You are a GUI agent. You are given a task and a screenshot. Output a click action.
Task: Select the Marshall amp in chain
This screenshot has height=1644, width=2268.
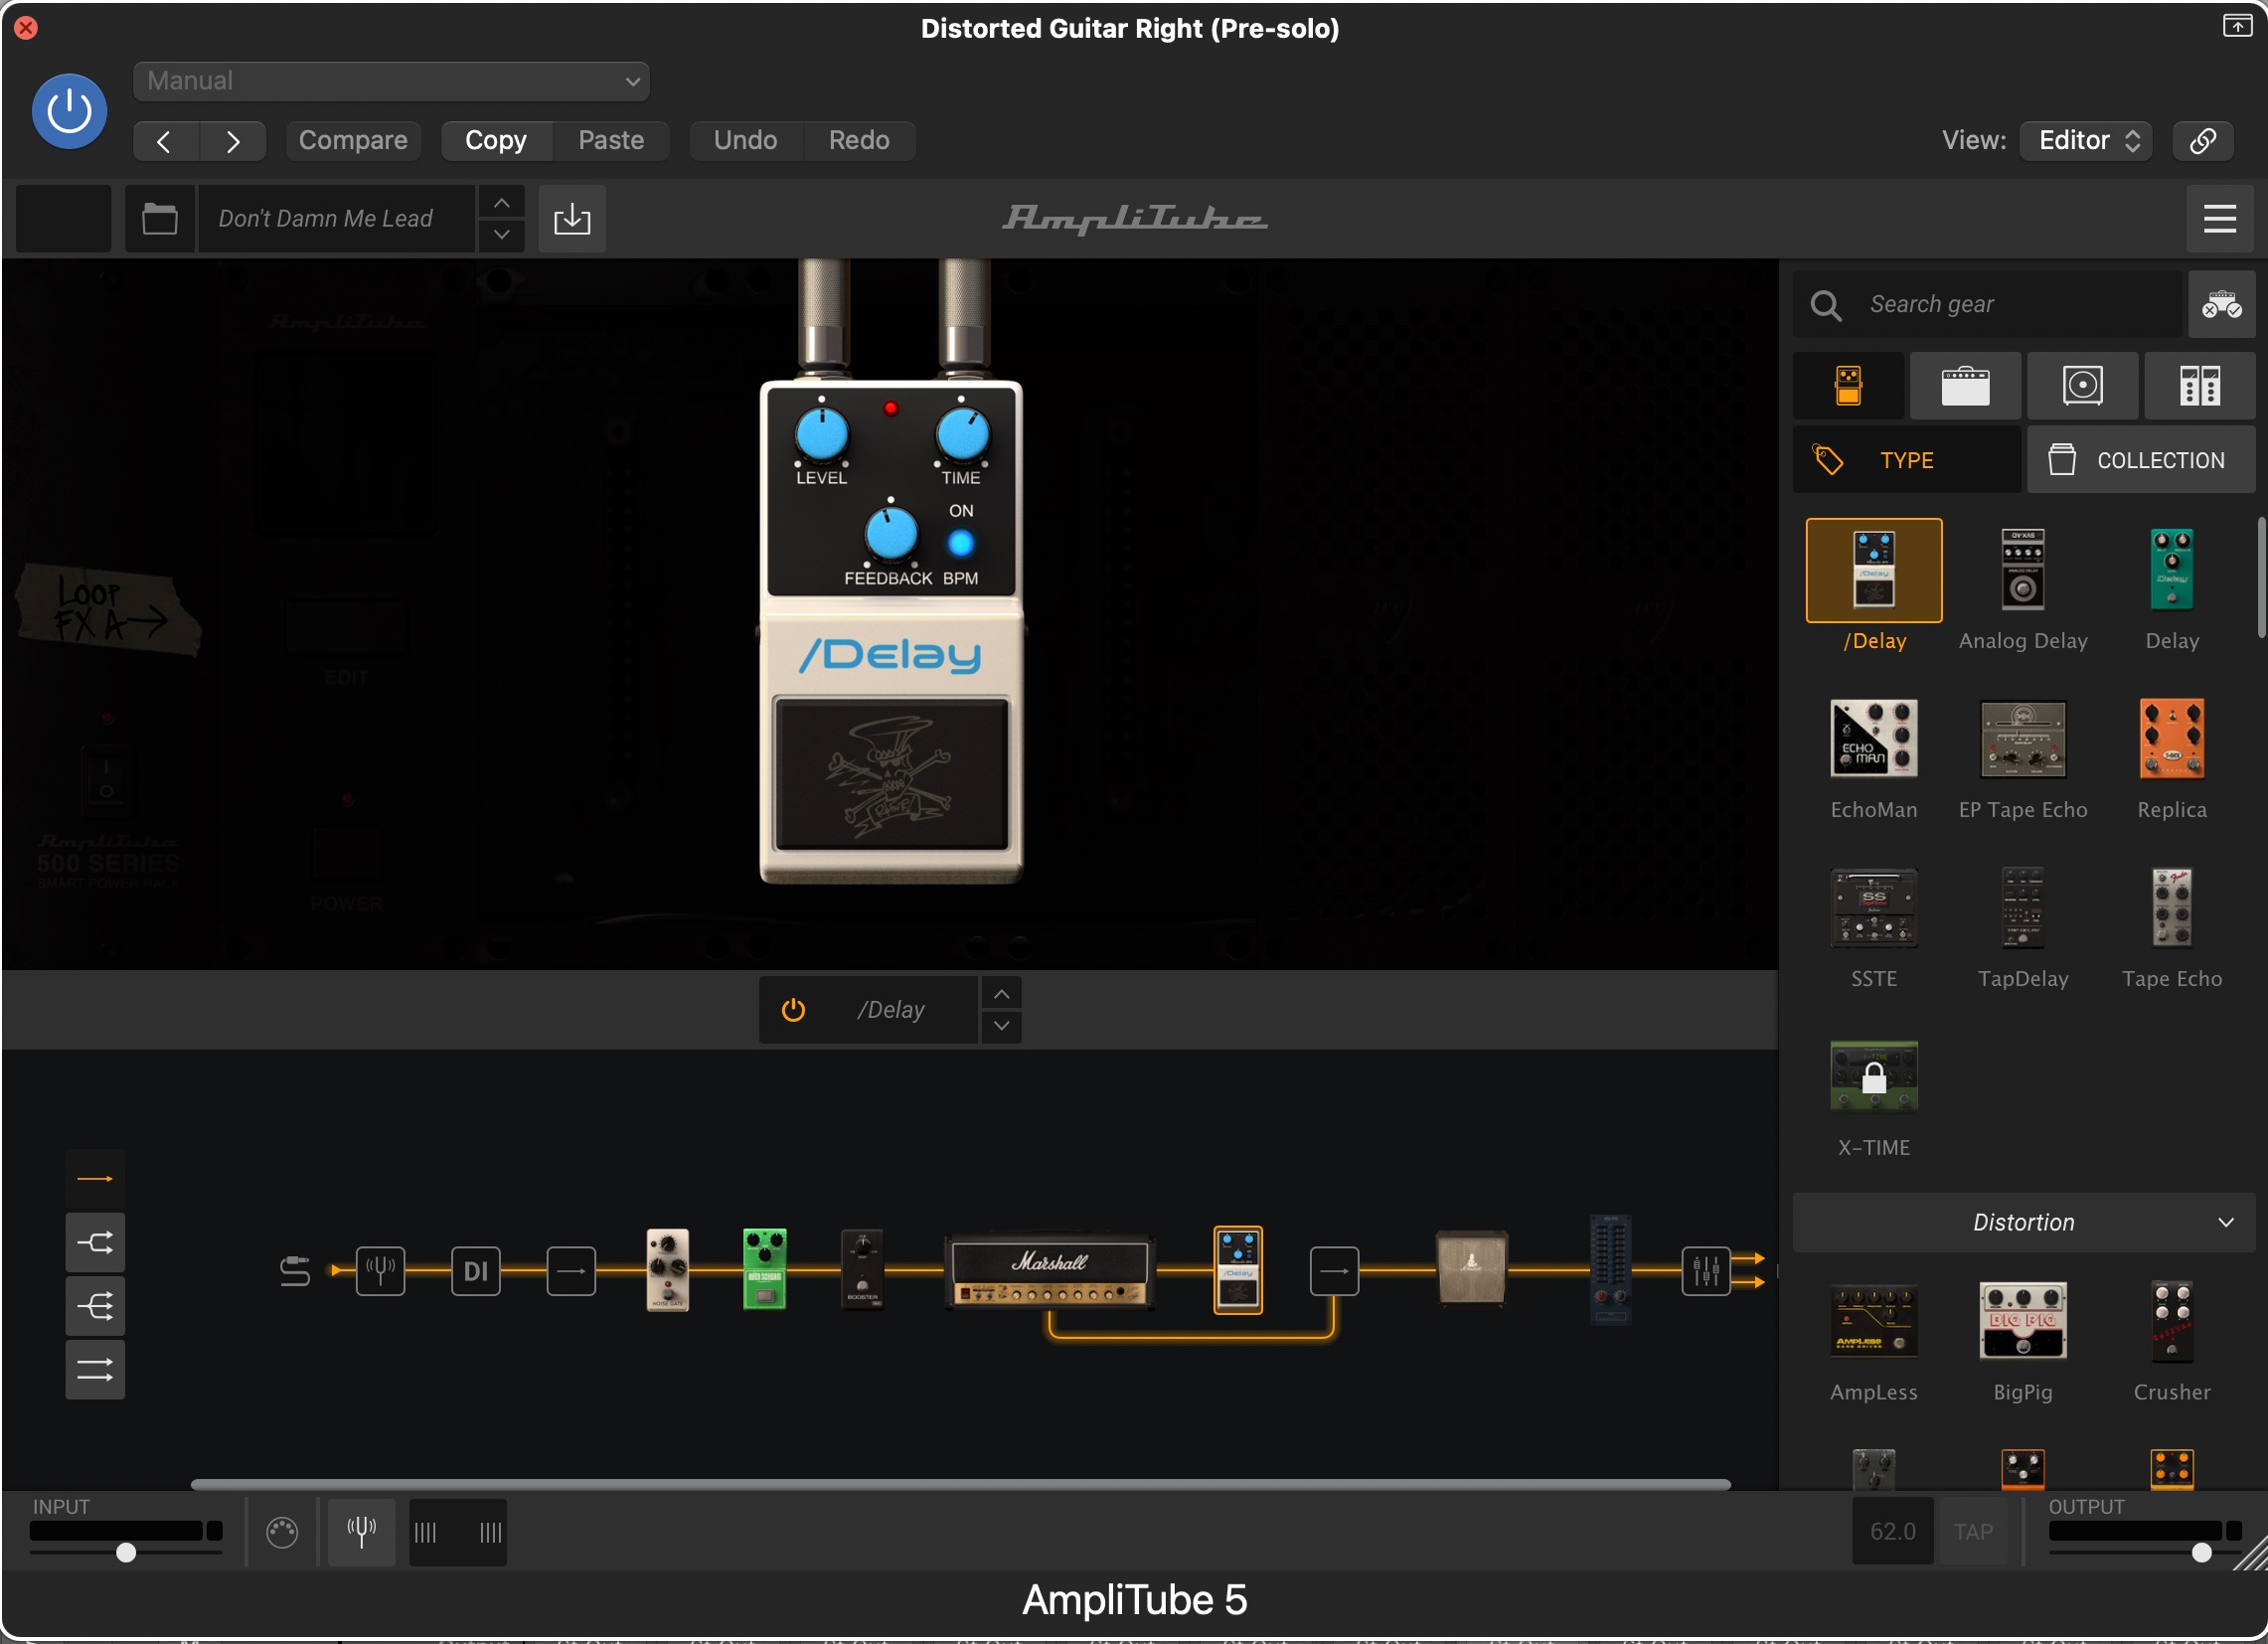(1050, 1273)
